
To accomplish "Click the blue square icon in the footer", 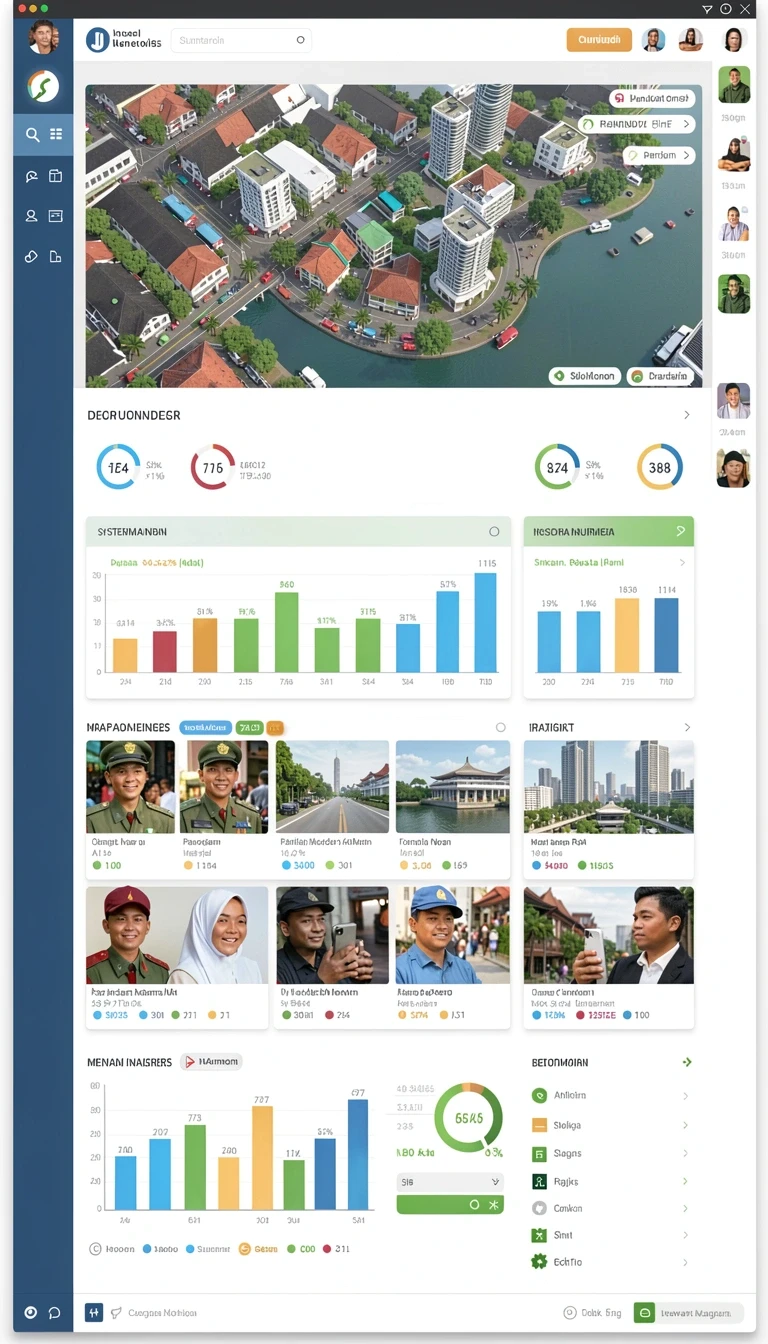I will (x=94, y=1312).
